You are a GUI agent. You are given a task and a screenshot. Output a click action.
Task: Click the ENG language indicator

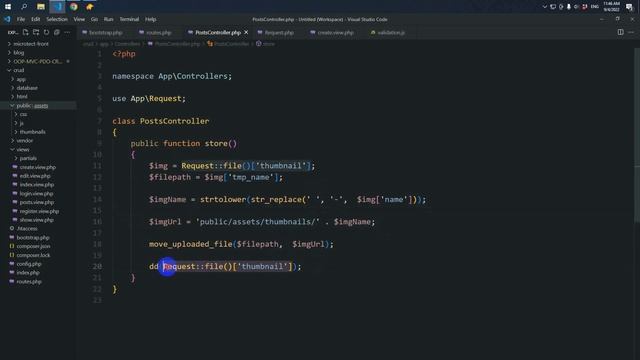pyautogui.click(x=595, y=7)
